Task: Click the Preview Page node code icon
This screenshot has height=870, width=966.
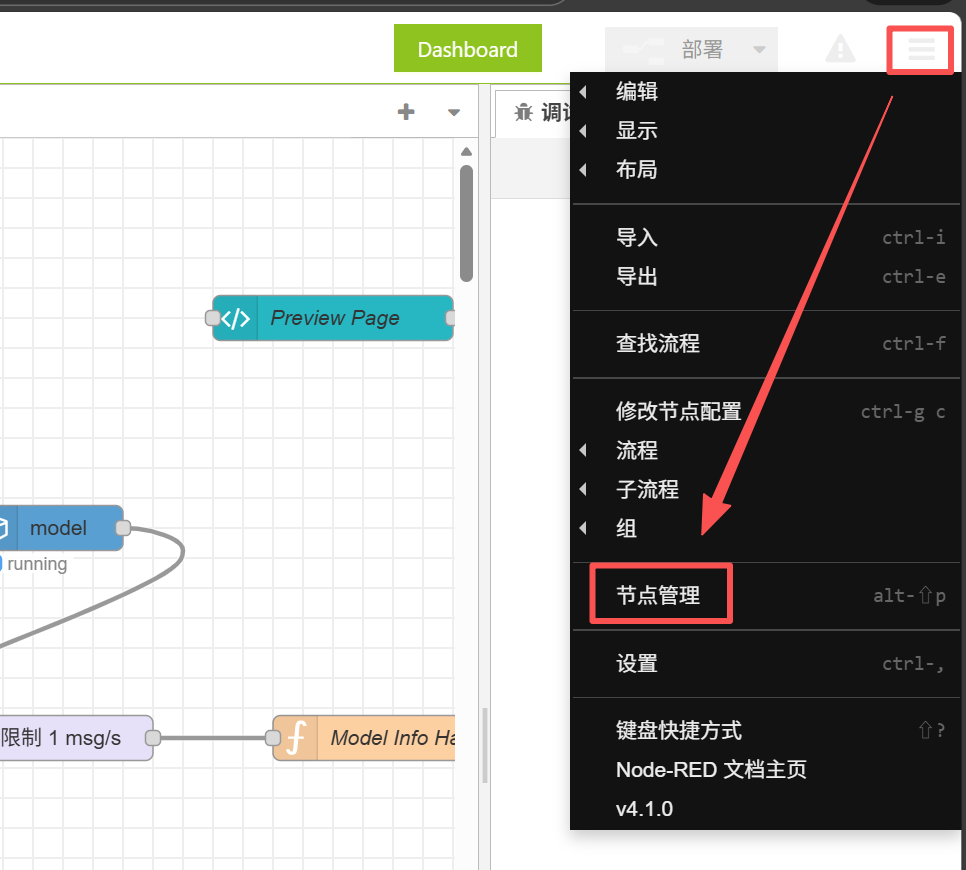Action: pyautogui.click(x=236, y=318)
